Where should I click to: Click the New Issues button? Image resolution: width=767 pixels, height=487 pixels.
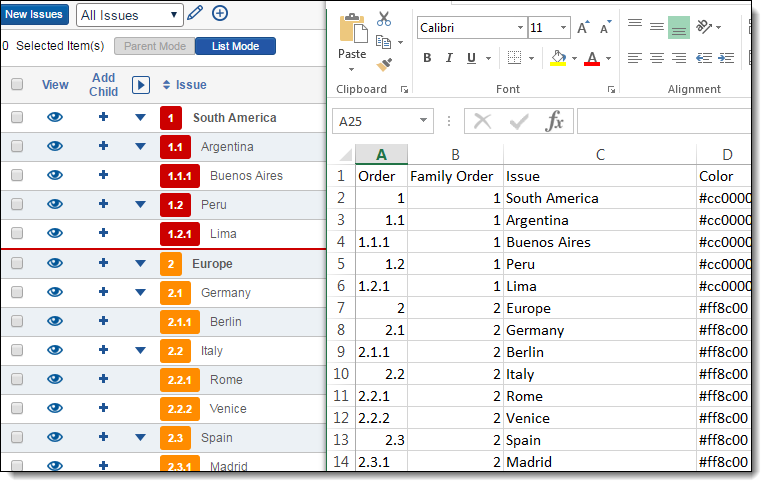click(34, 14)
